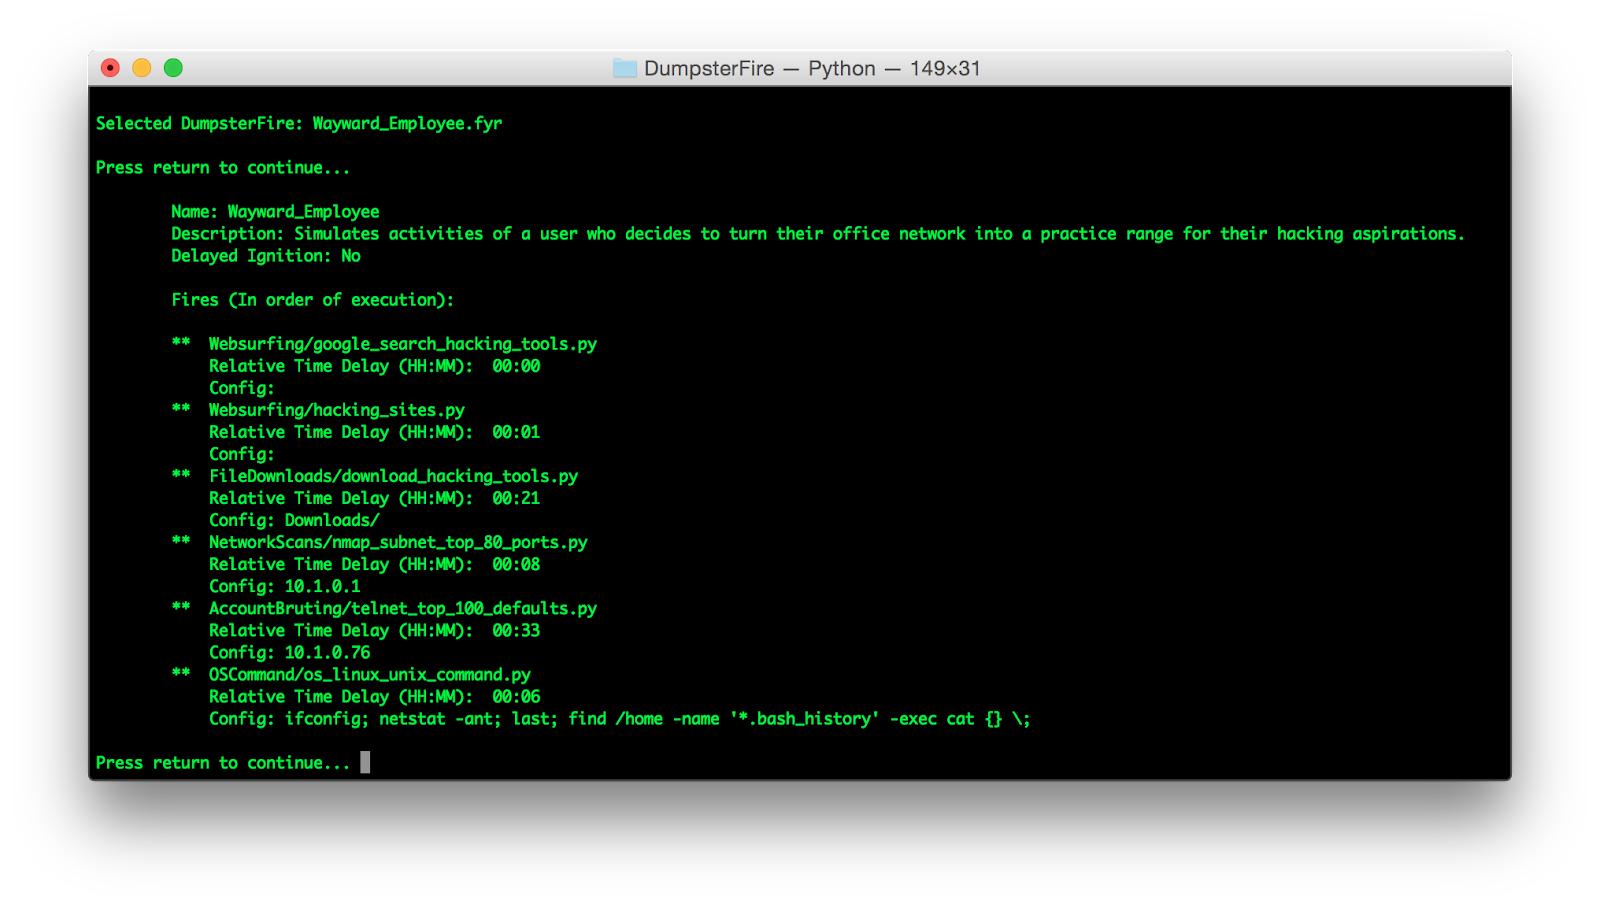
Task: Click the 'Config: 10.1.0.76' line
Action: 290,652
